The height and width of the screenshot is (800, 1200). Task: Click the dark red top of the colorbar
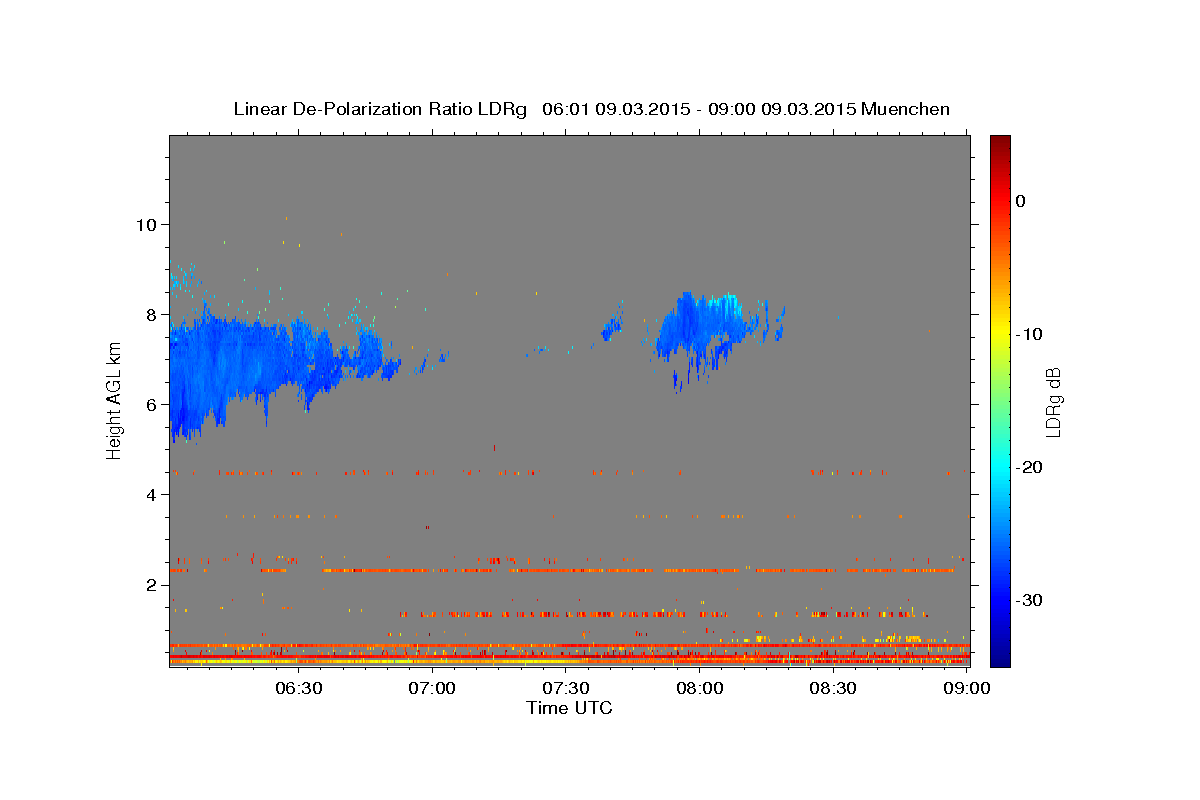click(x=1000, y=145)
